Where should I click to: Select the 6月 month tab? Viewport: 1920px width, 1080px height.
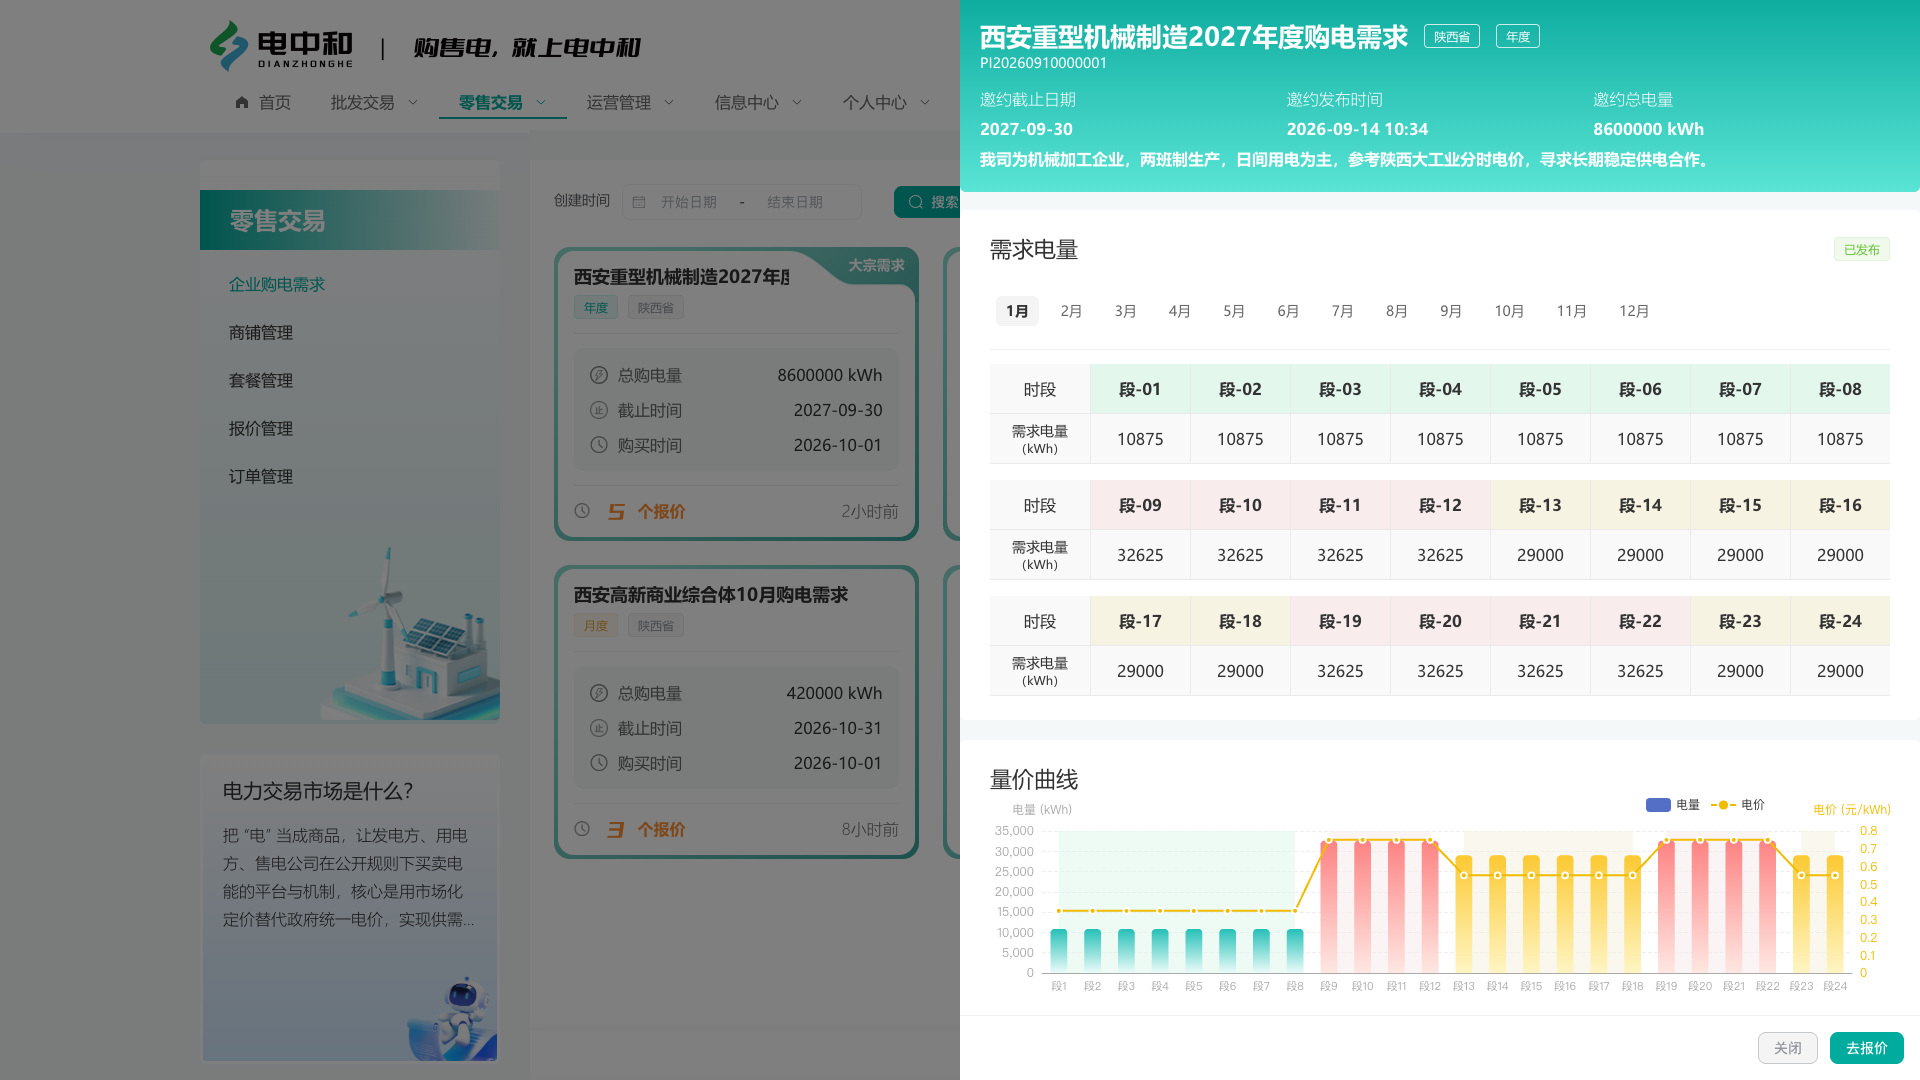click(1288, 311)
